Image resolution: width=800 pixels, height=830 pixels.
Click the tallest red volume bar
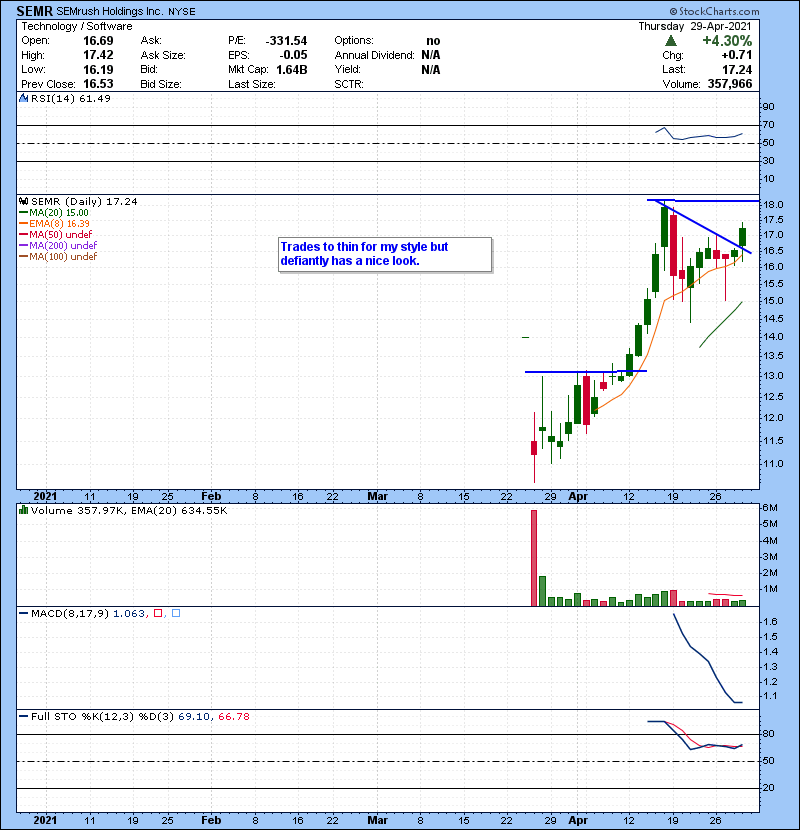534,558
